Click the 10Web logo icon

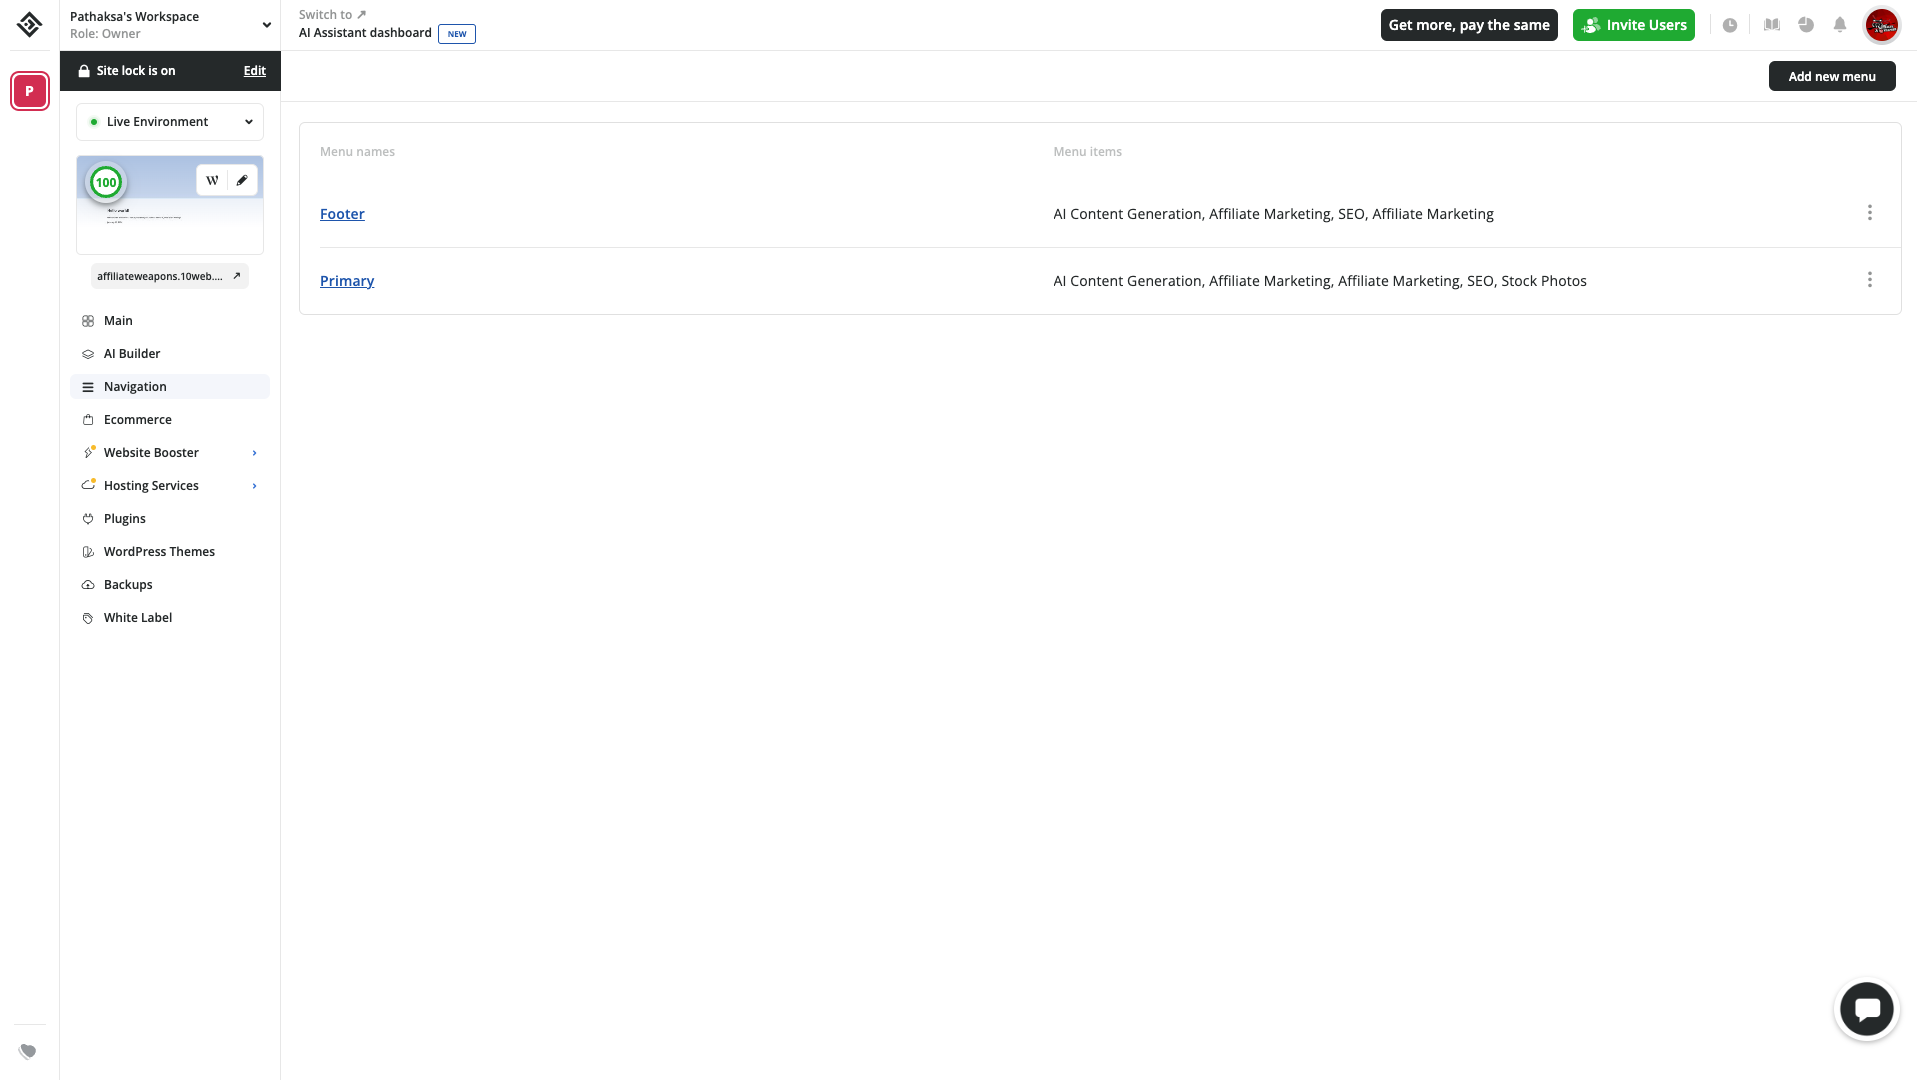[29, 24]
